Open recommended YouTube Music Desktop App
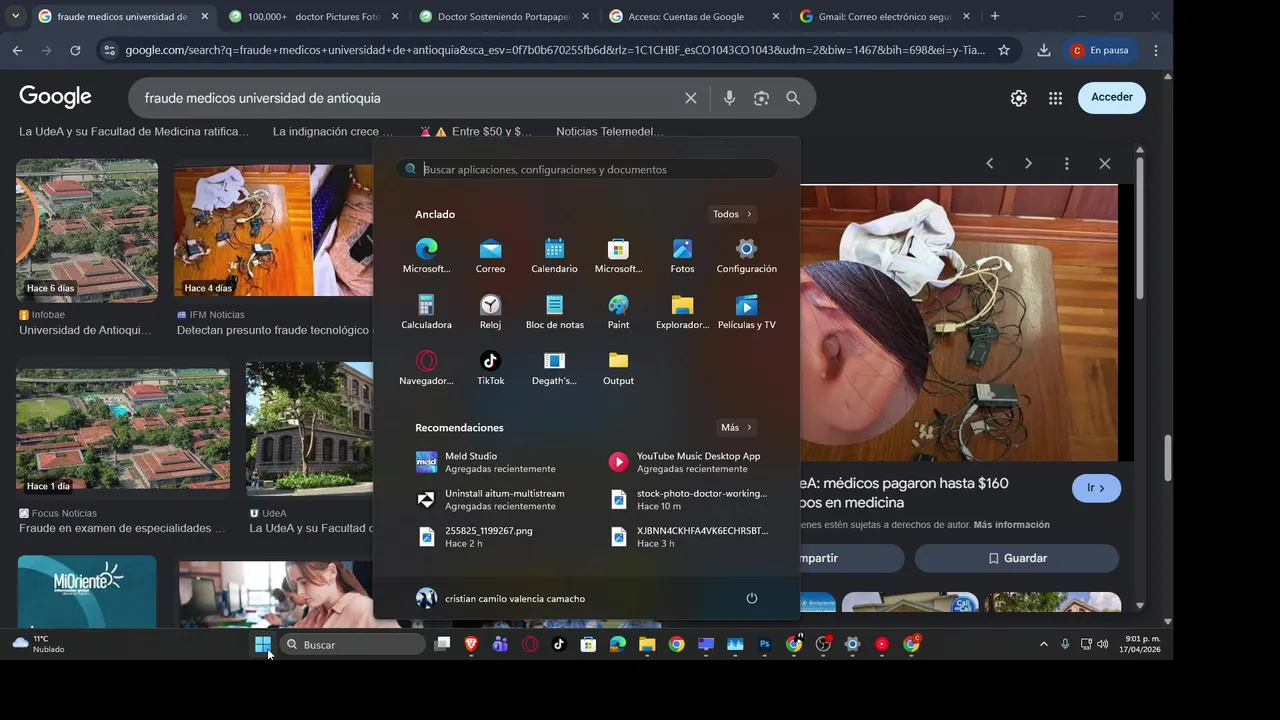1280x720 pixels. pyautogui.click(x=688, y=462)
